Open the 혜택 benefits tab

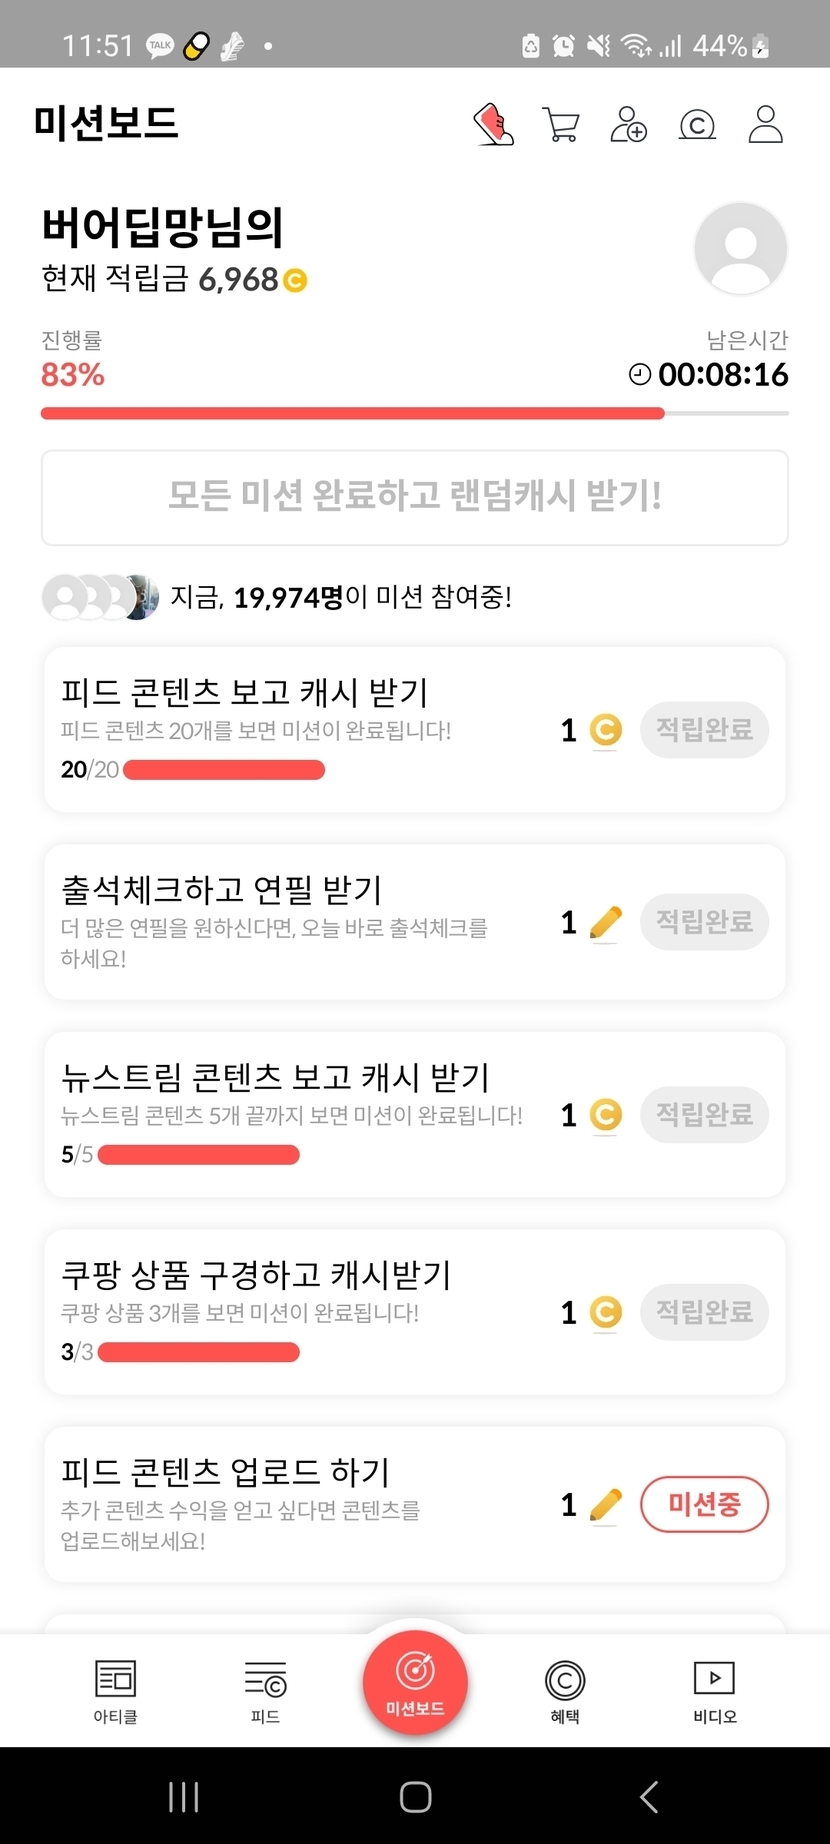click(x=565, y=1691)
